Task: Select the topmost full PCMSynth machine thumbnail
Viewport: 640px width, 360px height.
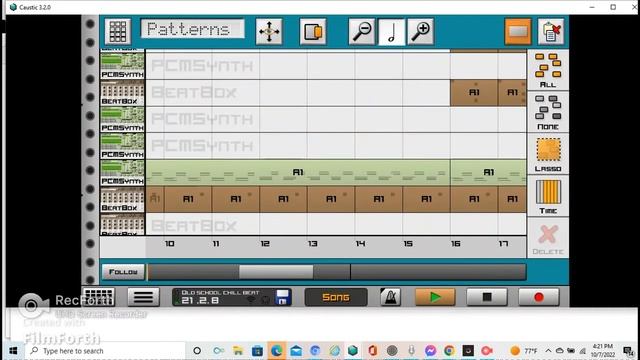Action: [x=122, y=66]
